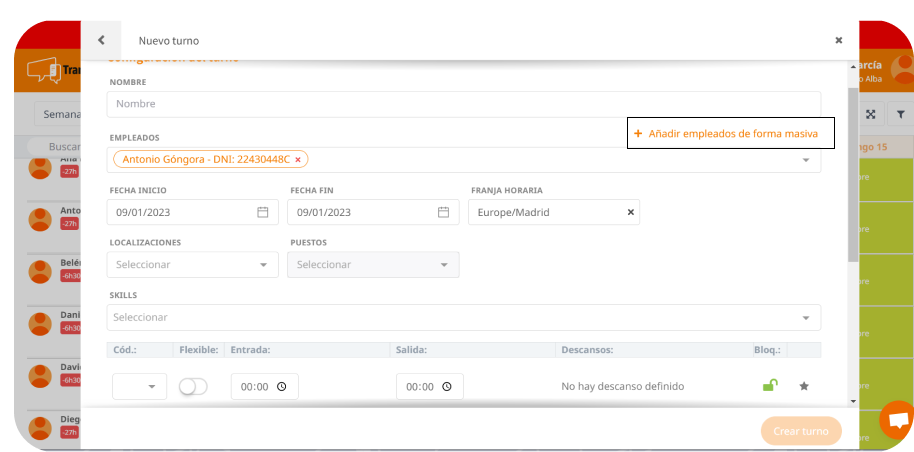Click the green unlocked padlock icon

click(769, 386)
